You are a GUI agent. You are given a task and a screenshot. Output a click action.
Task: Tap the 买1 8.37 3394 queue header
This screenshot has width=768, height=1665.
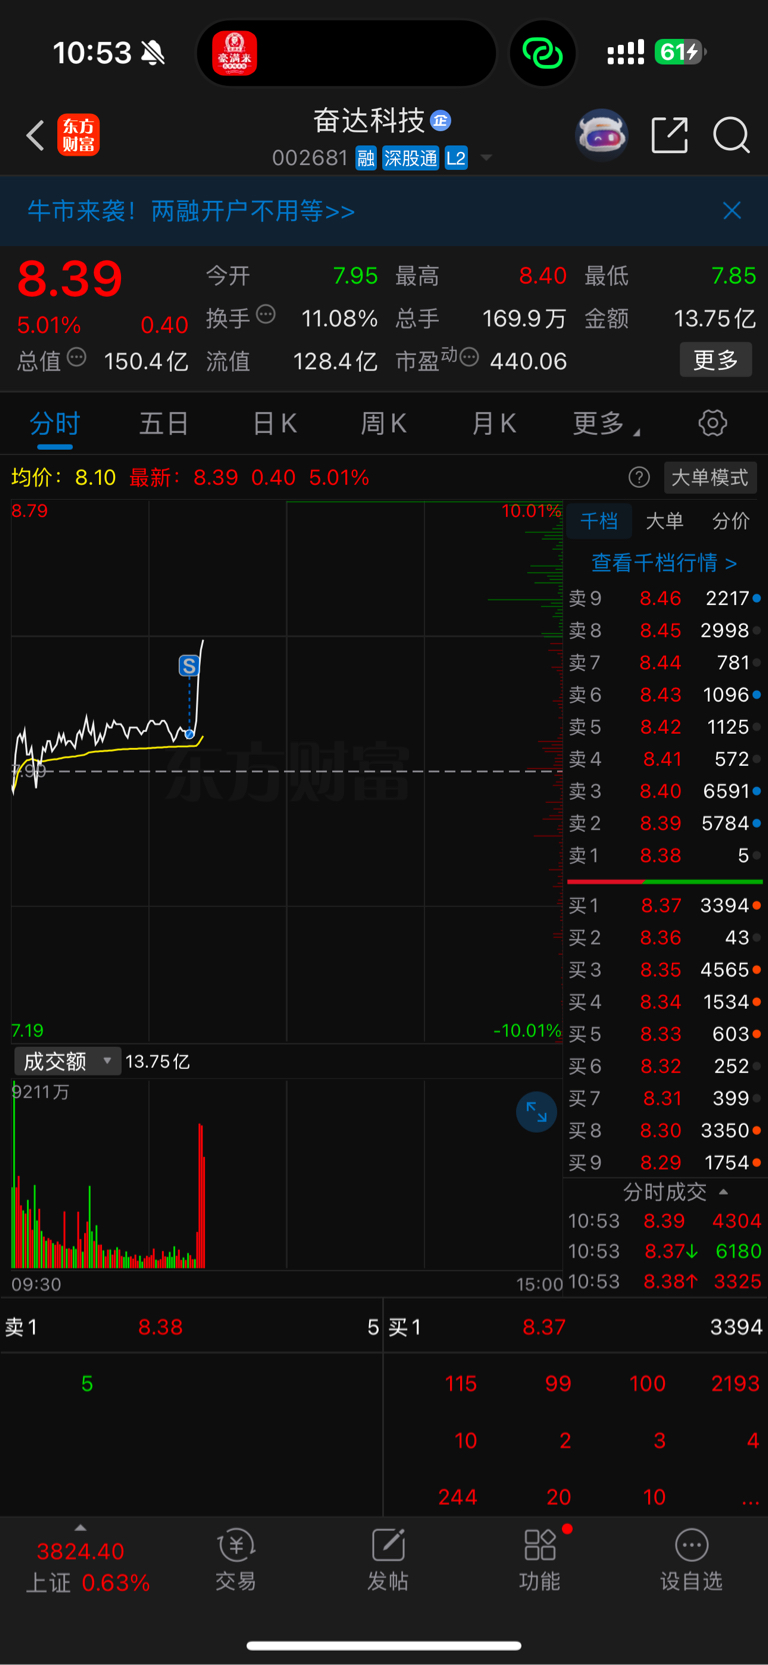(x=575, y=1327)
